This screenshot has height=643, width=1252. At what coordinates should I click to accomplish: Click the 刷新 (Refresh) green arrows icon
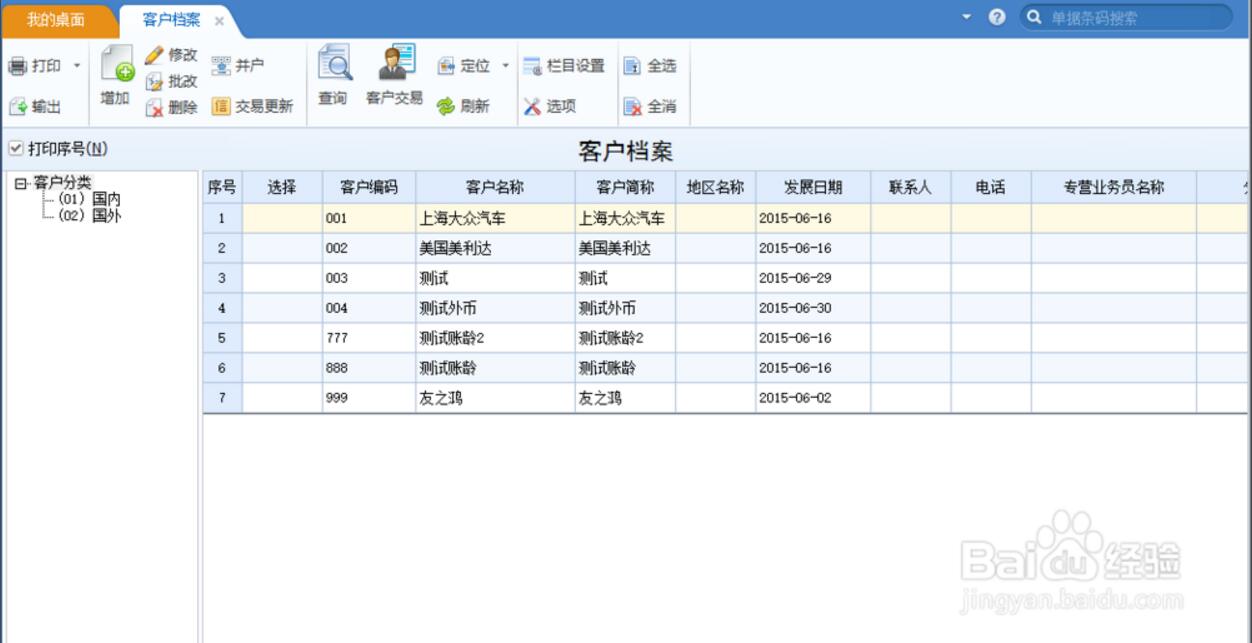coord(446,107)
